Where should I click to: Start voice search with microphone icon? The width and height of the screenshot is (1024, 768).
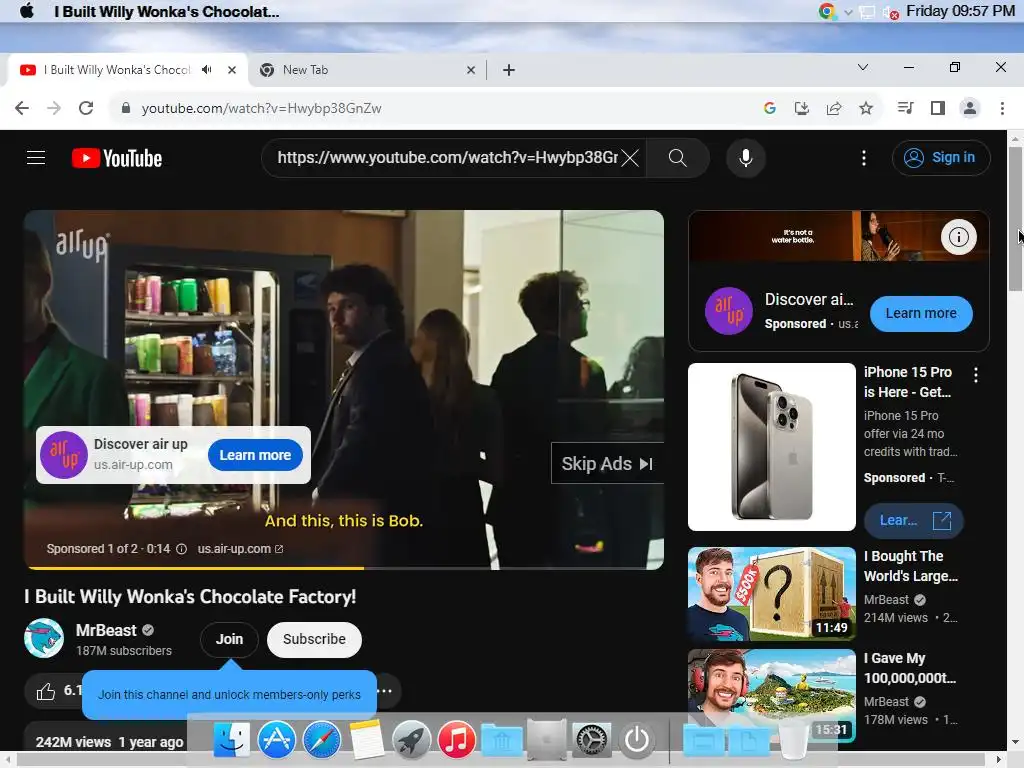click(x=745, y=157)
